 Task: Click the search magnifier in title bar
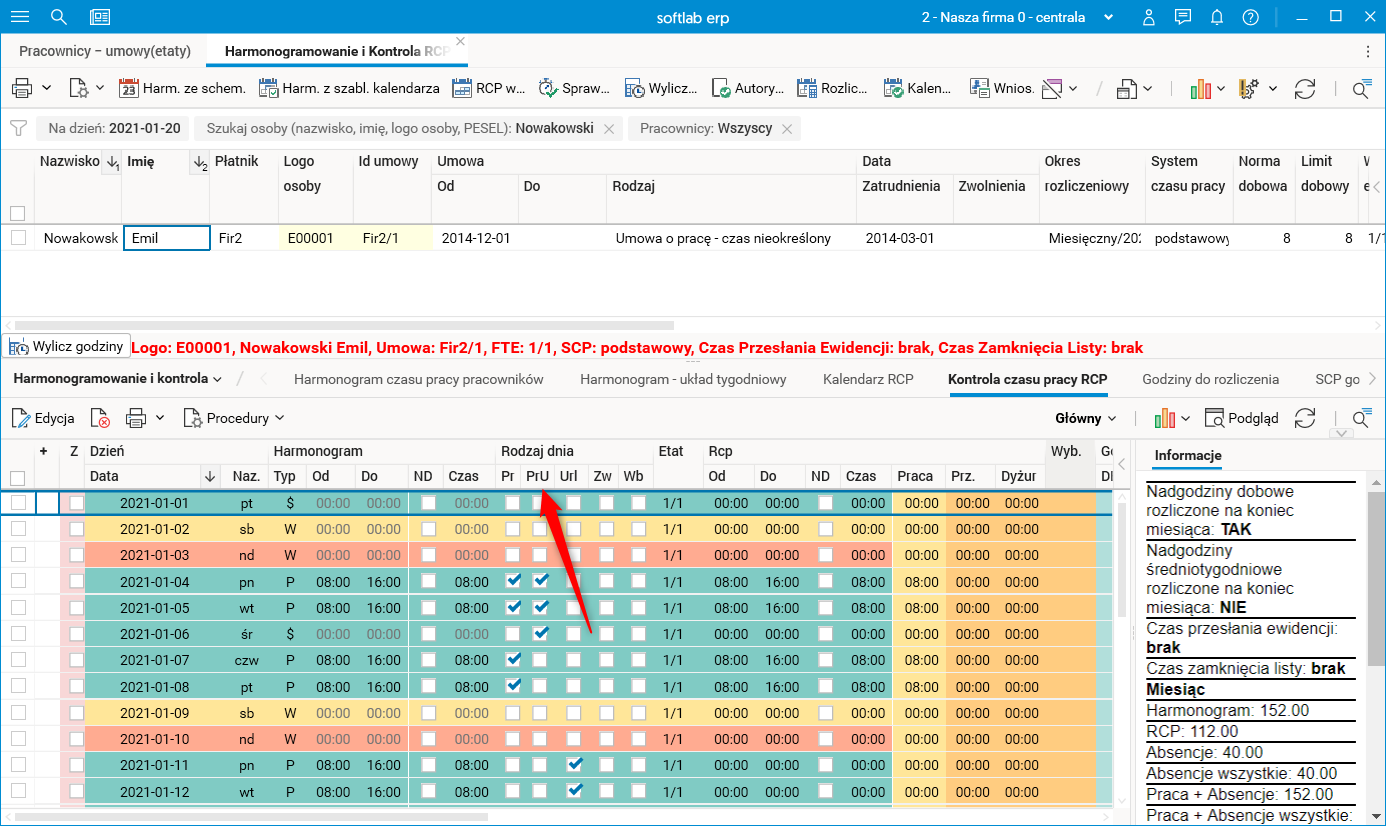pyautogui.click(x=59, y=17)
